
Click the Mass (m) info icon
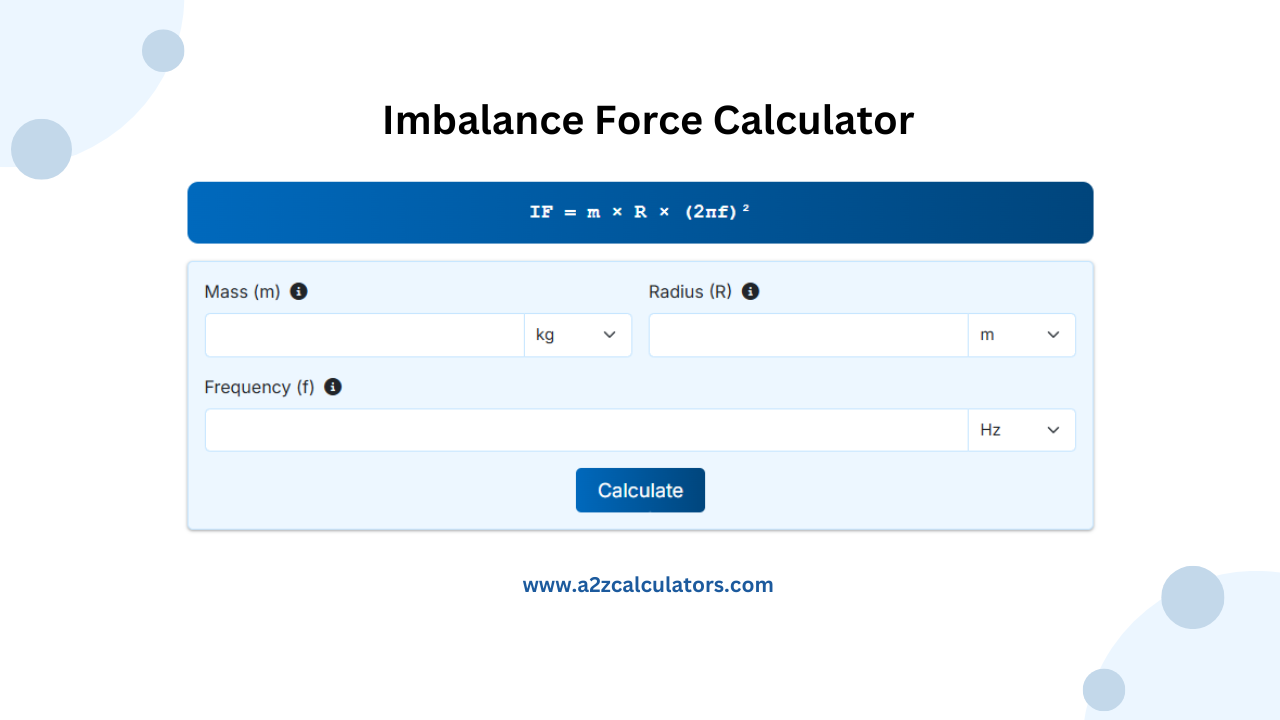tap(298, 291)
